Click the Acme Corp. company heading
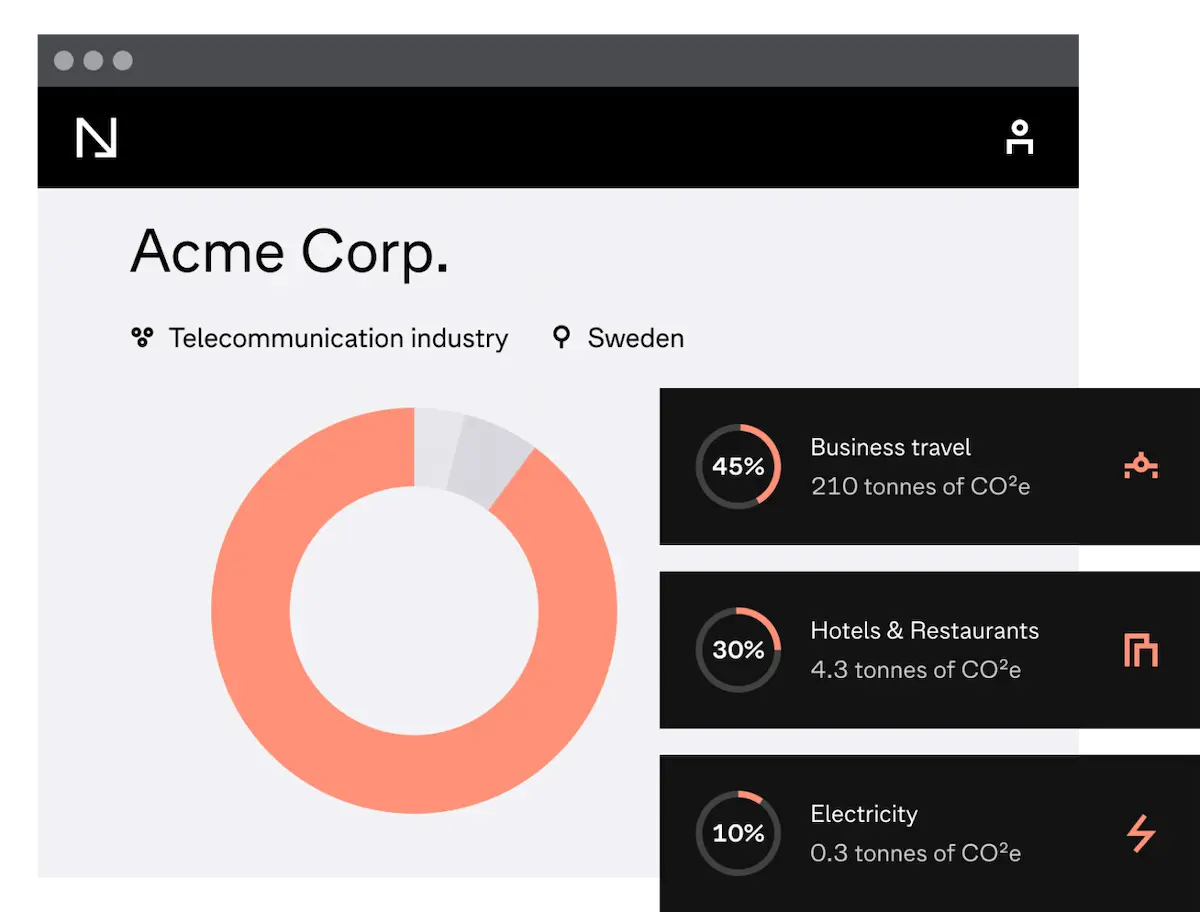This screenshot has height=912, width=1200. (289, 251)
